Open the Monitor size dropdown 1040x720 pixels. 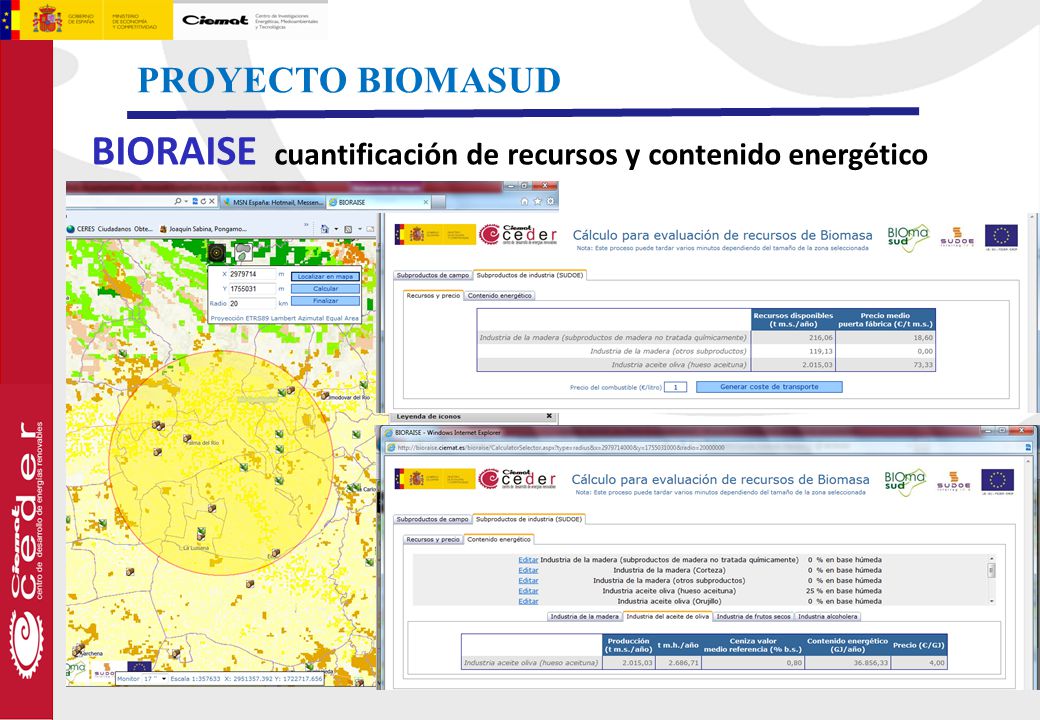click(164, 679)
